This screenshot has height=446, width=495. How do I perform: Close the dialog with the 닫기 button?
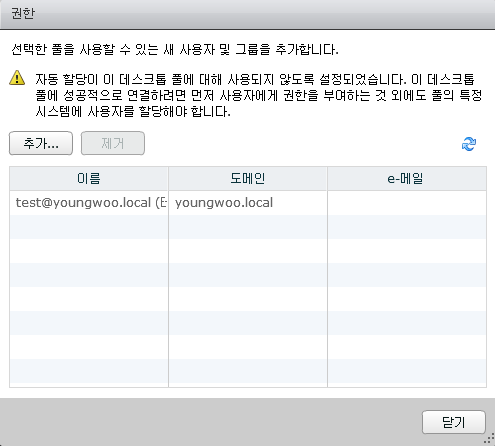(454, 422)
